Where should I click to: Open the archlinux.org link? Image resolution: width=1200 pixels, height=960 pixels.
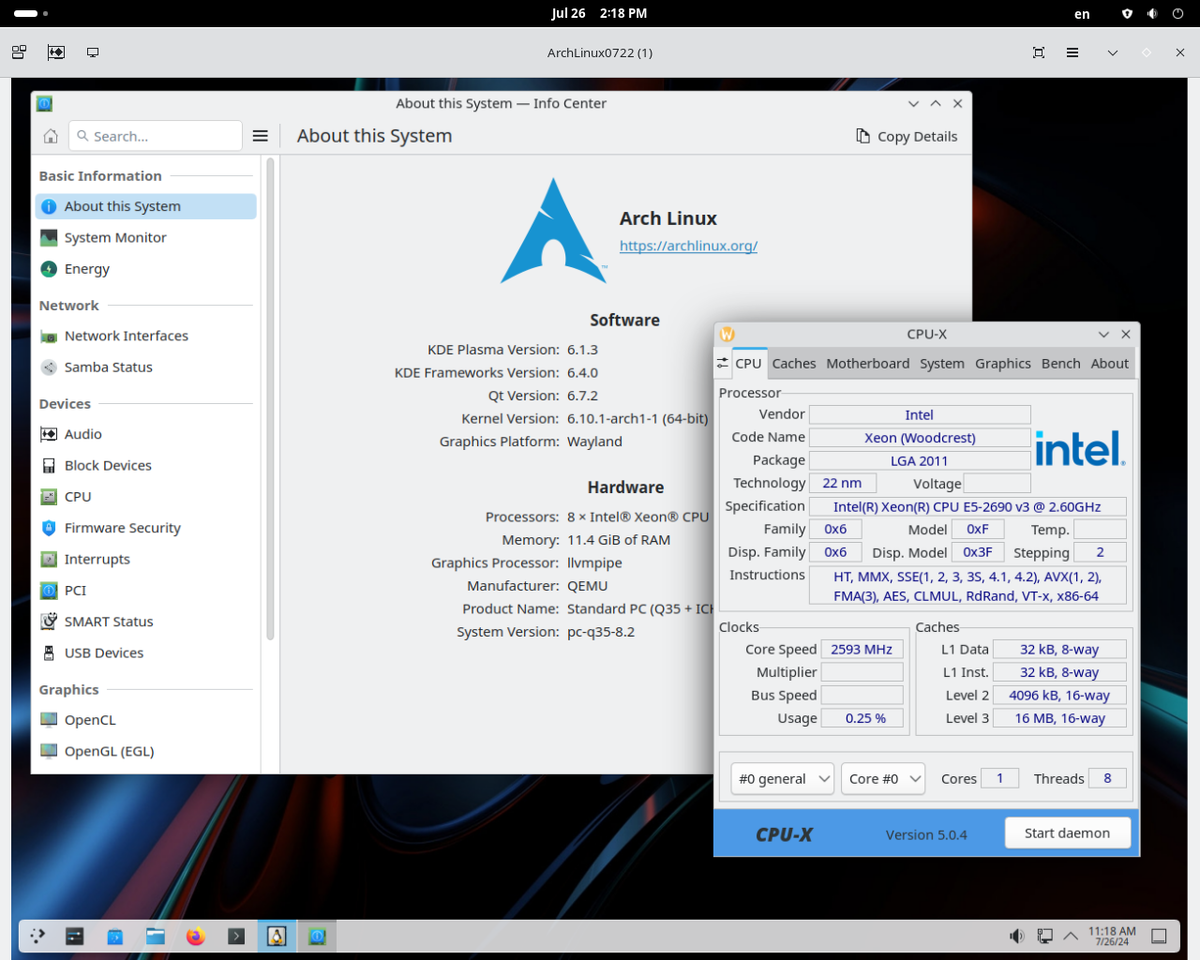click(688, 245)
